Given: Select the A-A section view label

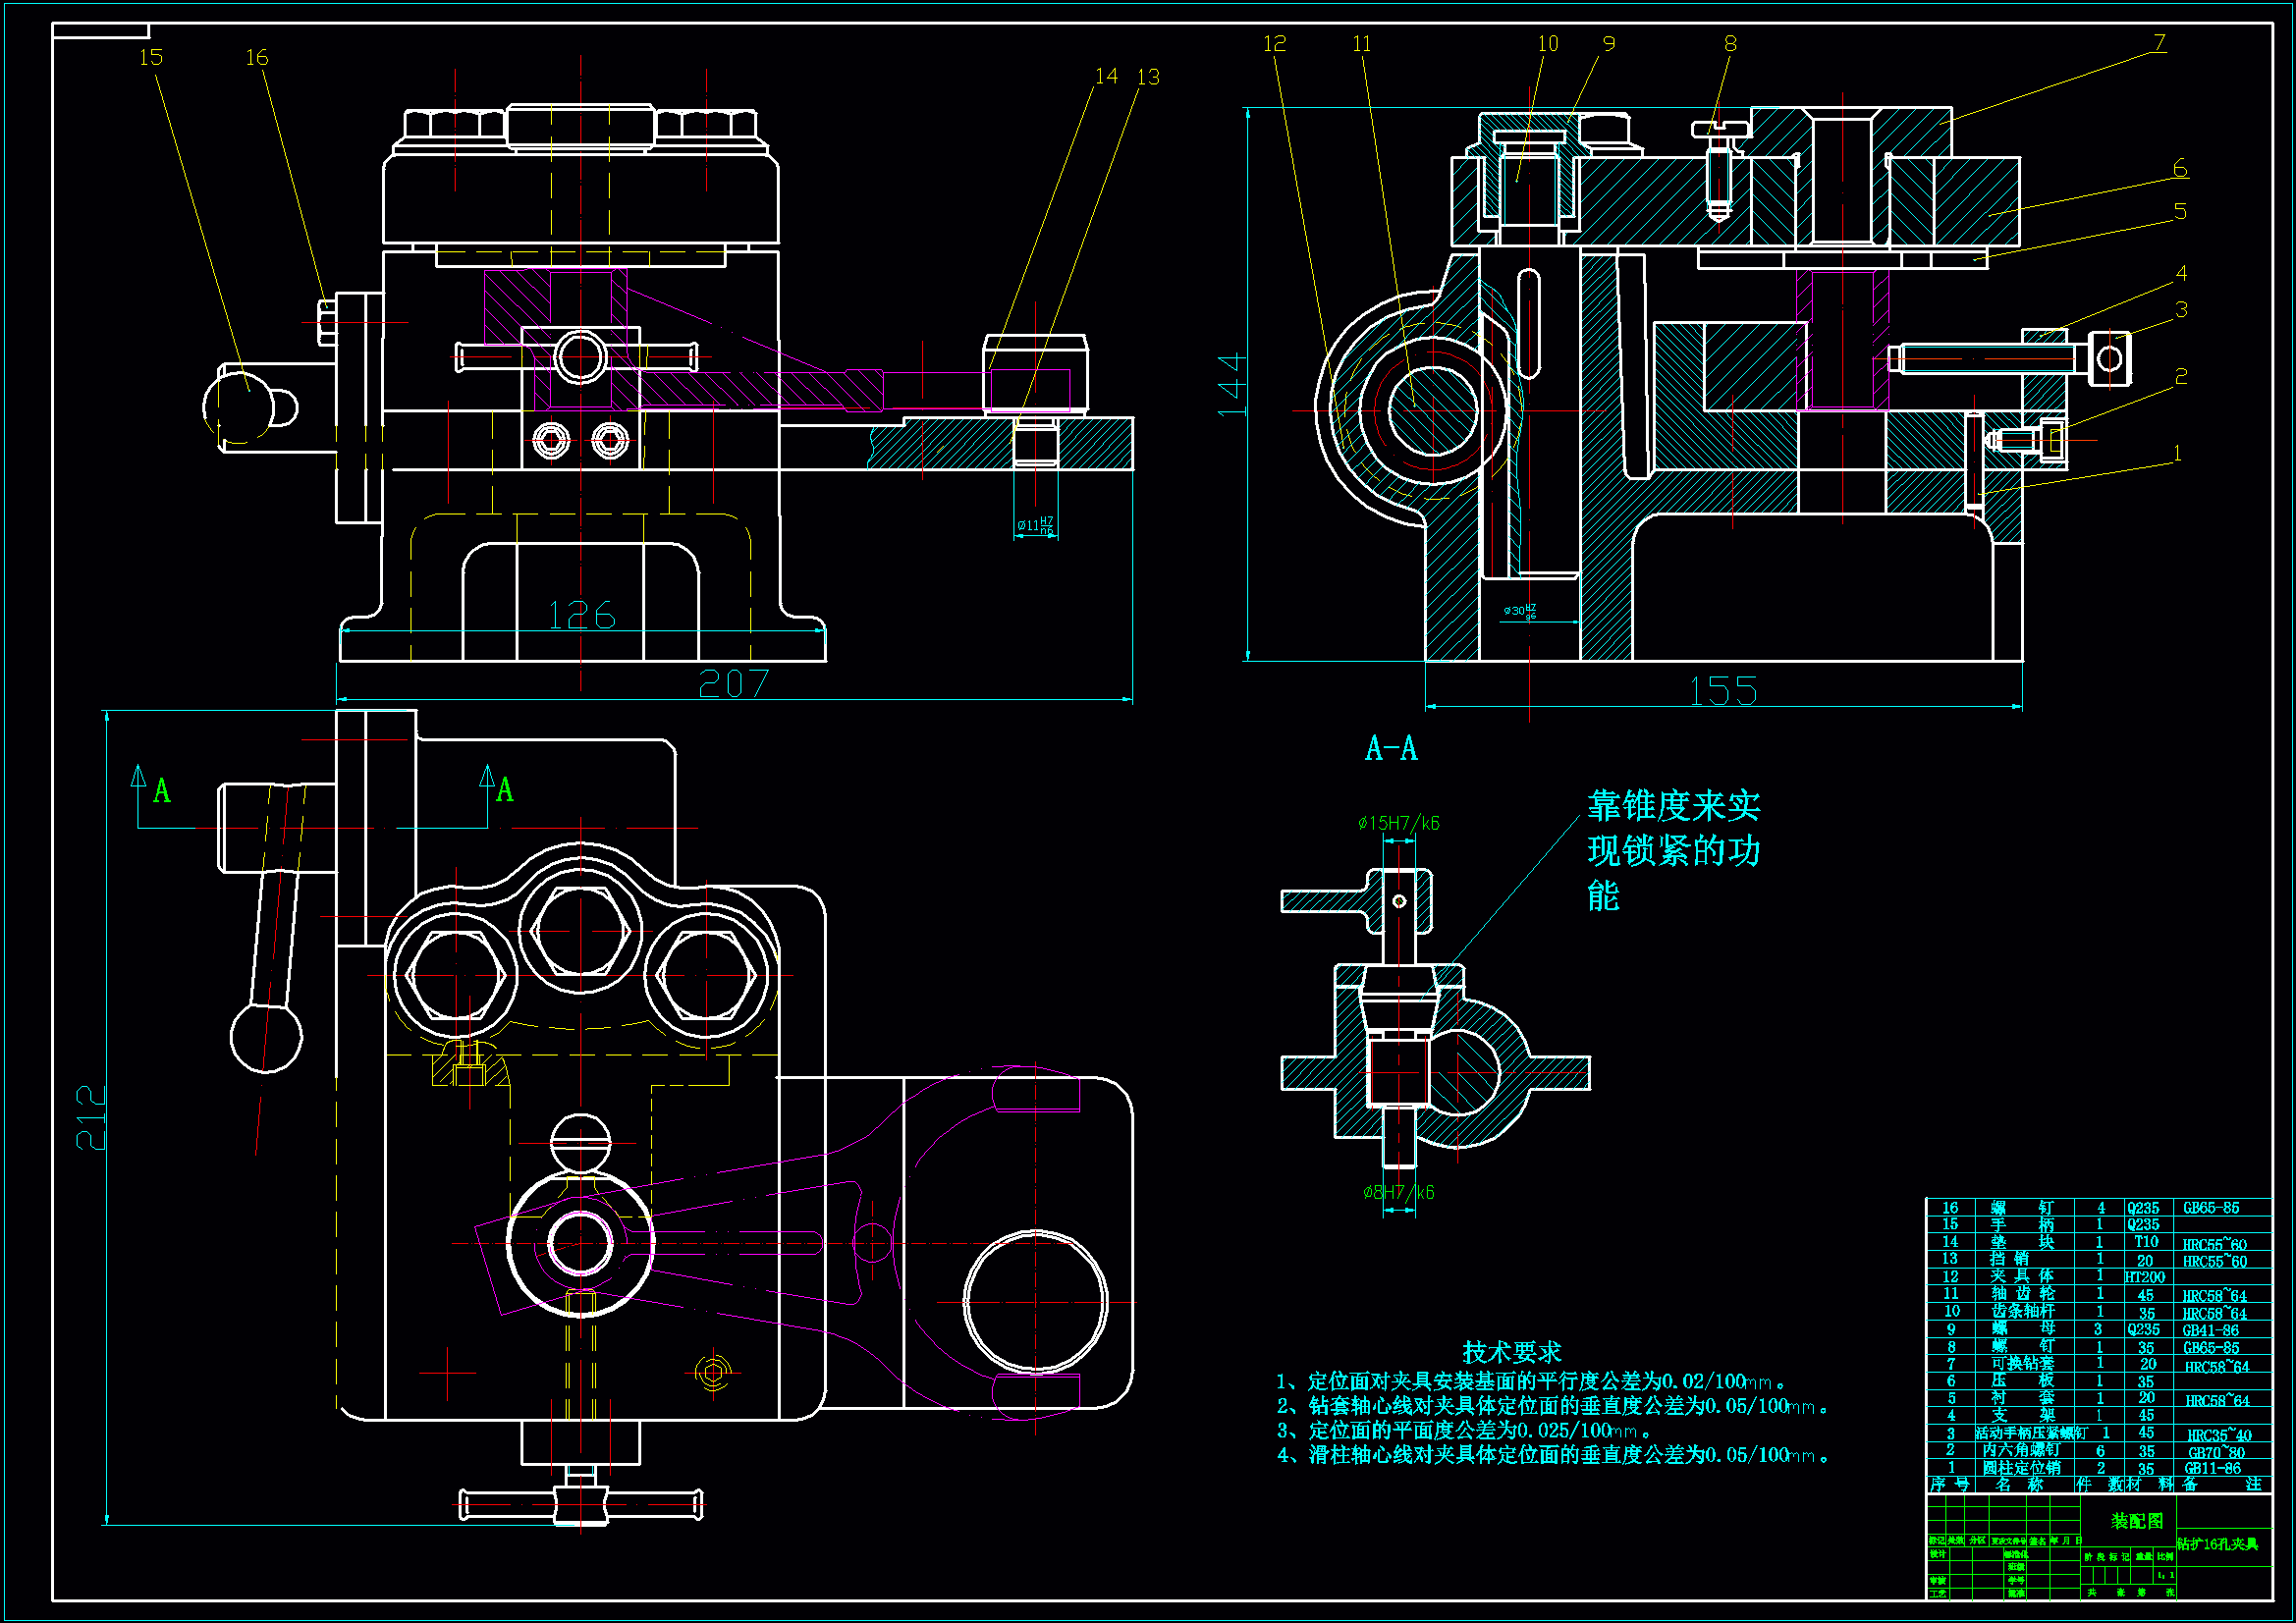Looking at the screenshot, I should click(1391, 748).
